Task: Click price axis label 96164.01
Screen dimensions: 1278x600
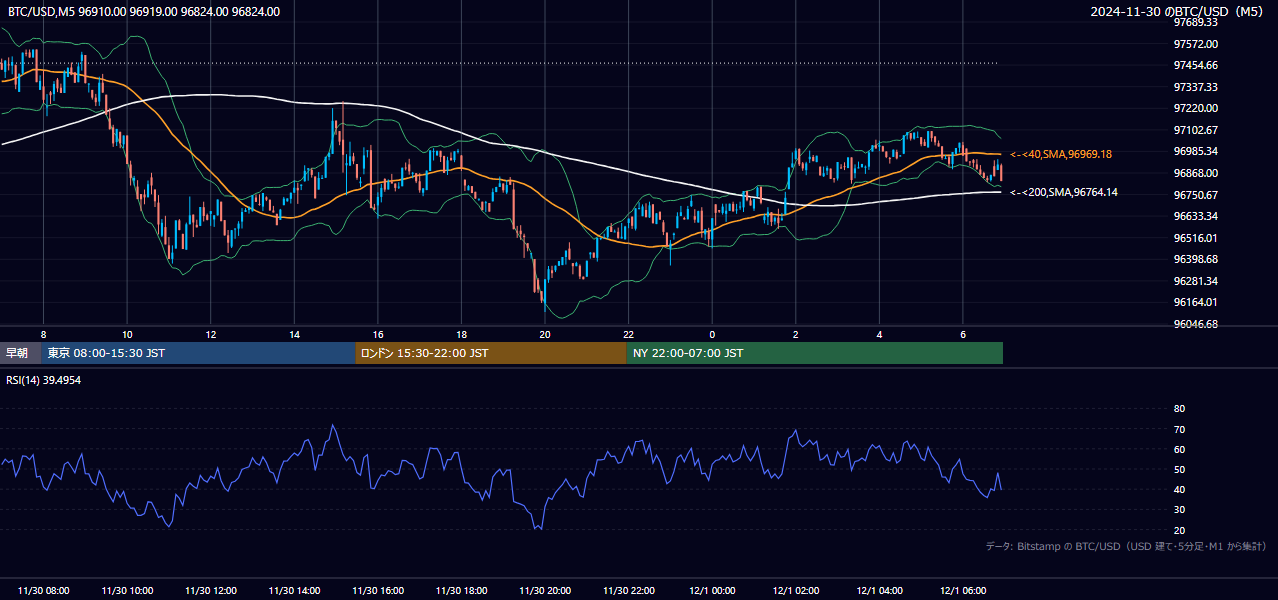Action: coord(1196,302)
